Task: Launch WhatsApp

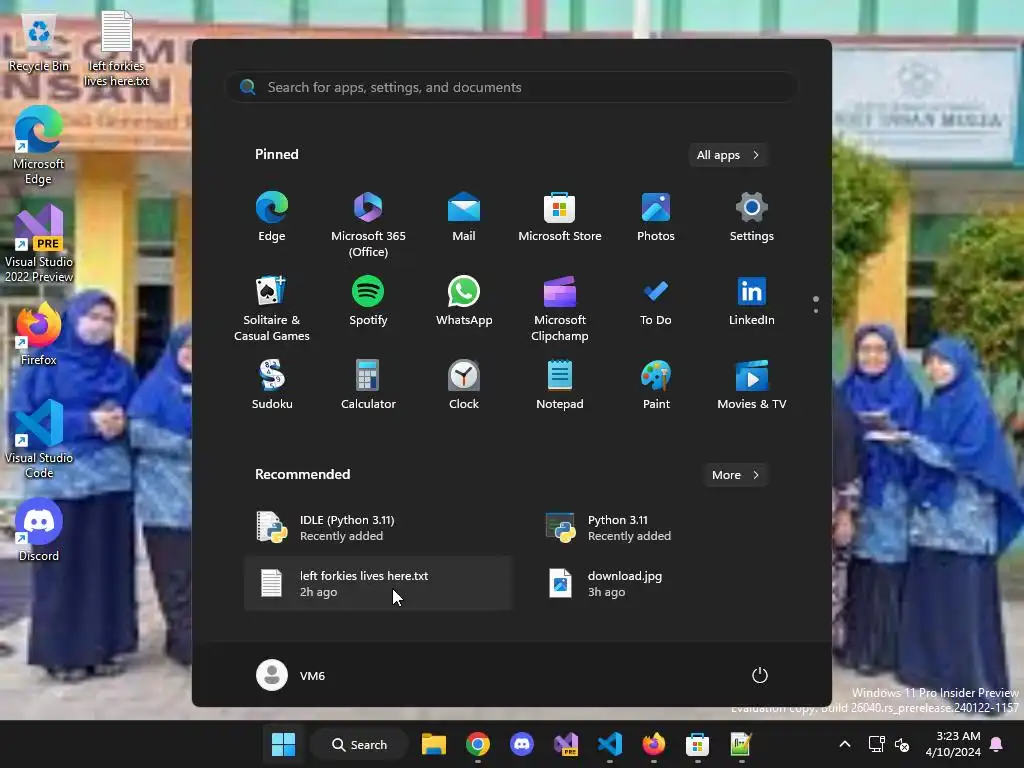Action: pyautogui.click(x=464, y=300)
